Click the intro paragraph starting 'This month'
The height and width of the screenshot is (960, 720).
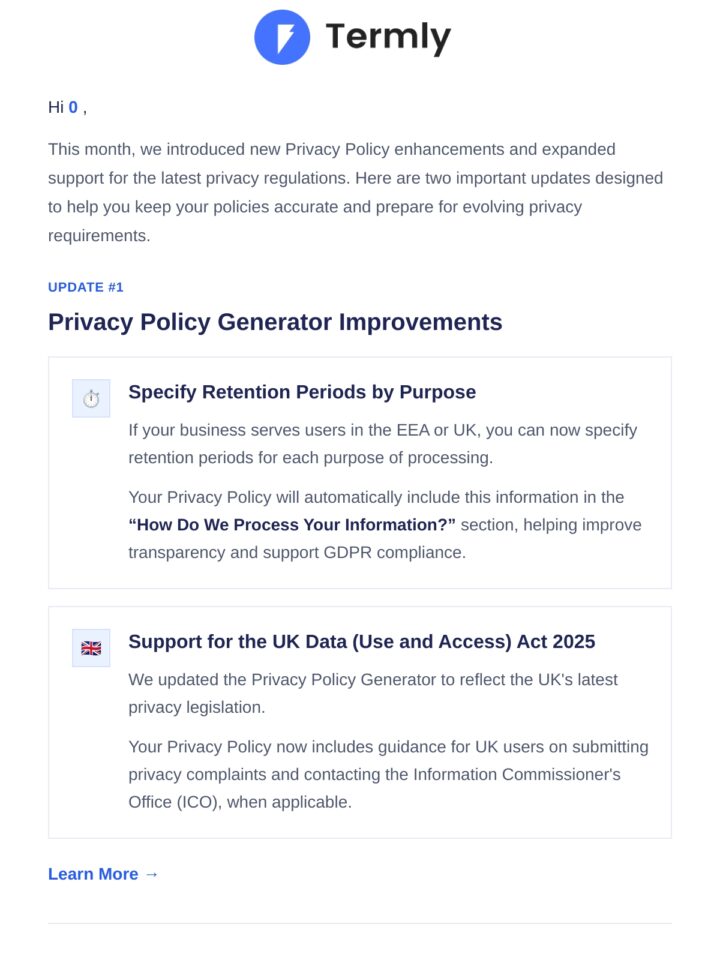coord(355,192)
